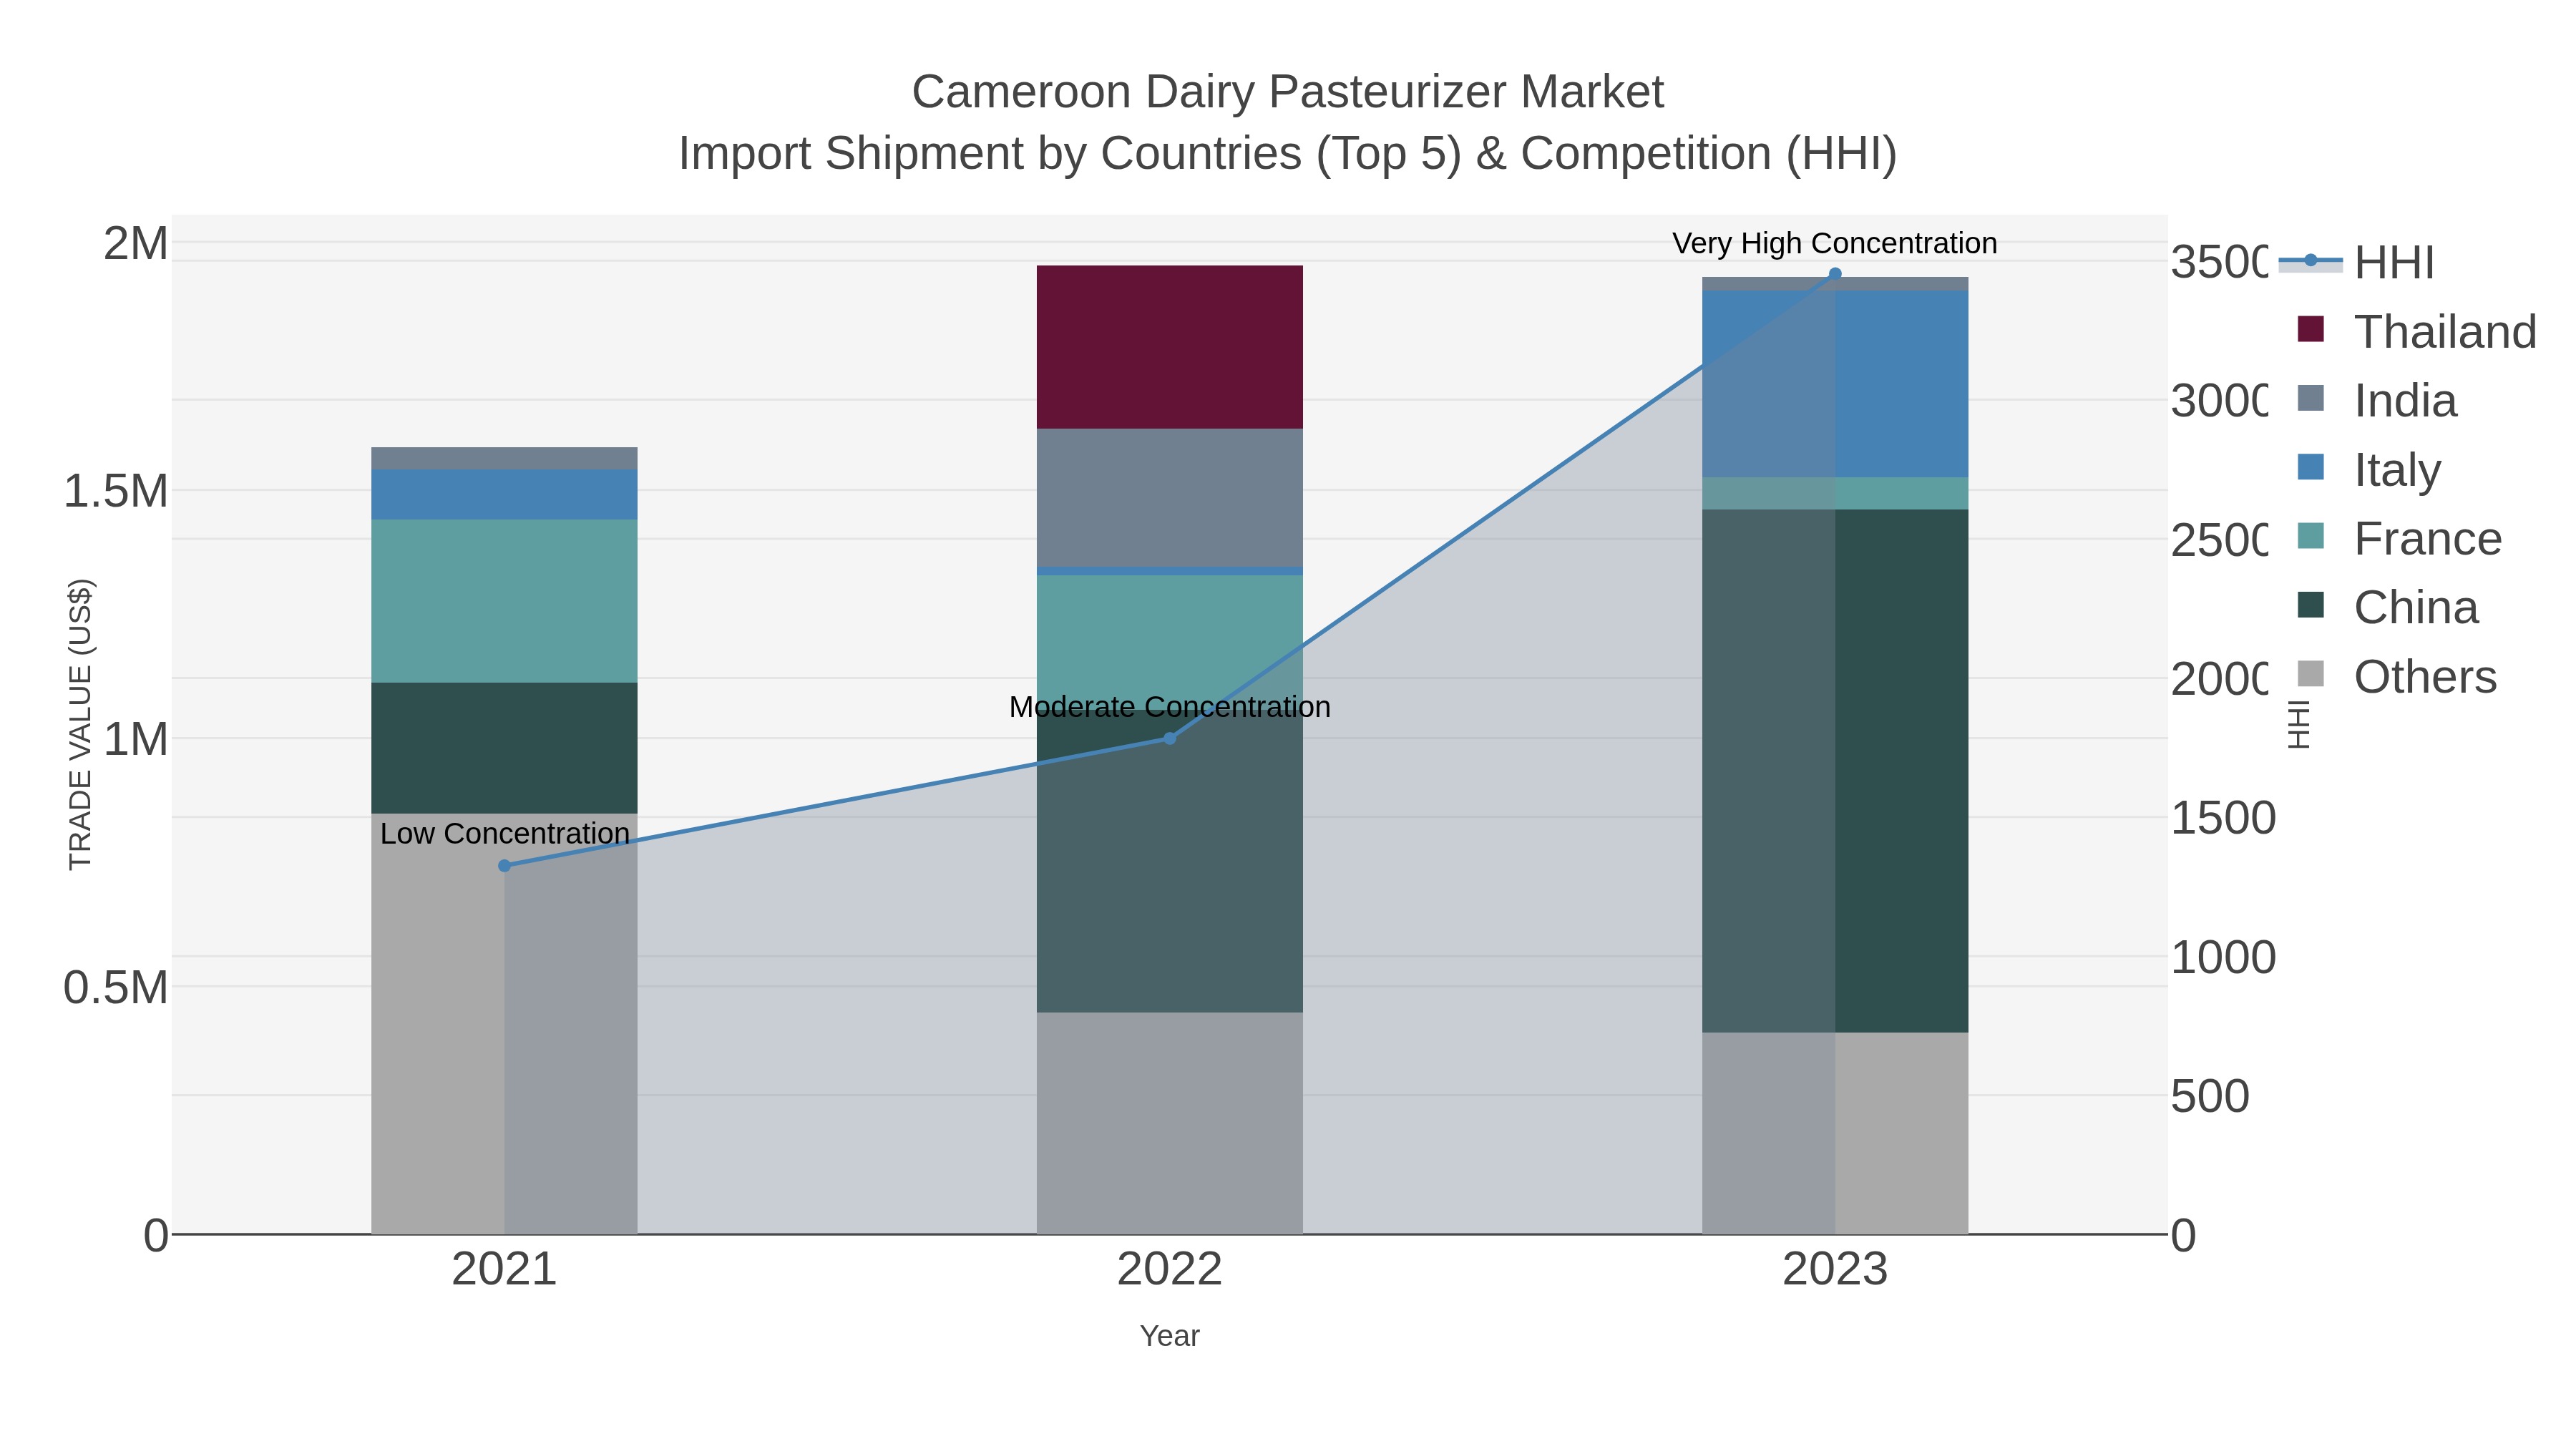Click the chart title 'Cameroon Dairy Pasteurizer Market'
Viewport: 2576px width, 1449px height.
pyautogui.click(x=1287, y=92)
